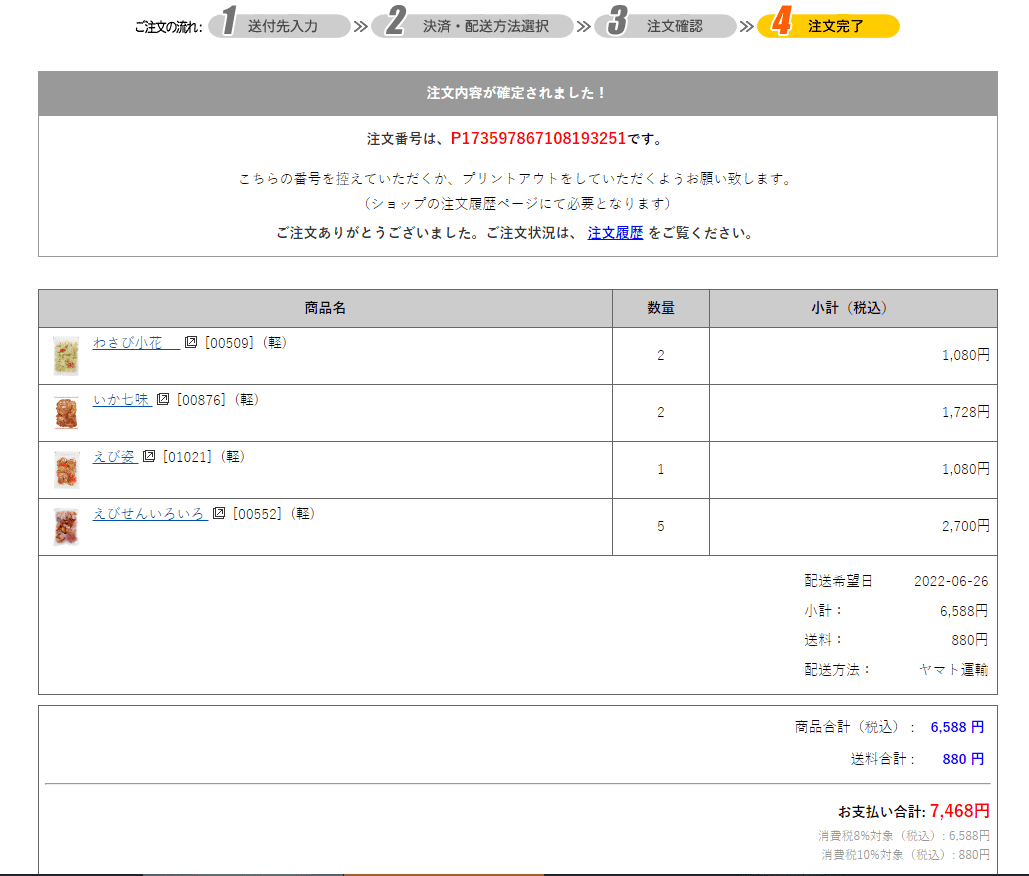The image size is (1029, 876).
Task: Click the highlighted step 4 注文完了
Action: (x=828, y=26)
